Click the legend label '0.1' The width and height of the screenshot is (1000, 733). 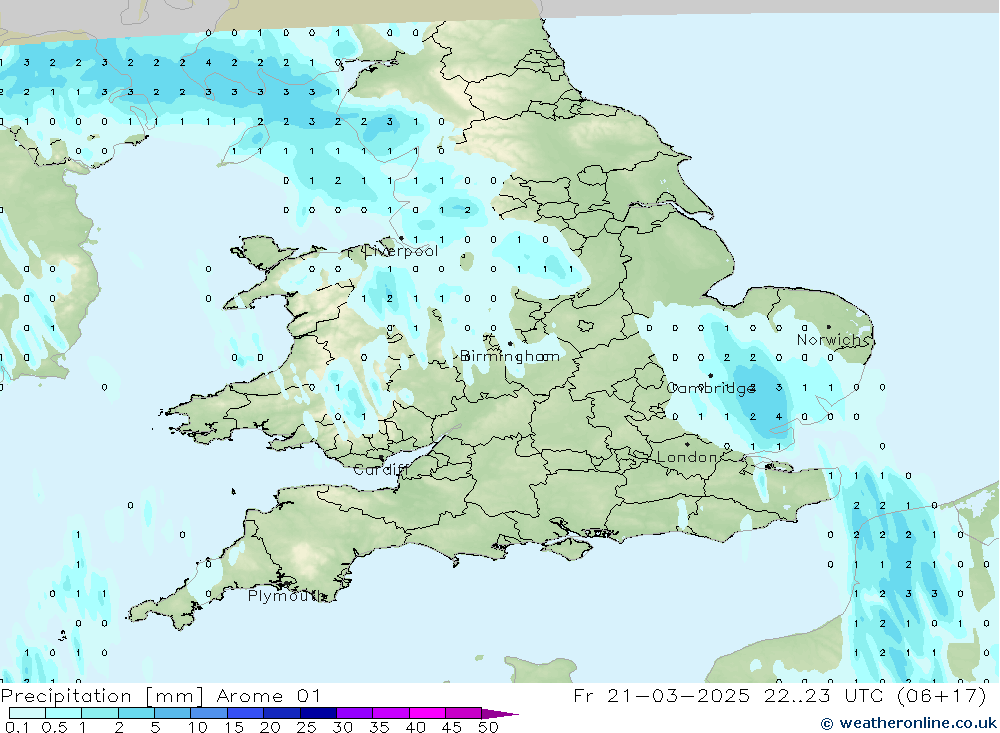coord(17,727)
